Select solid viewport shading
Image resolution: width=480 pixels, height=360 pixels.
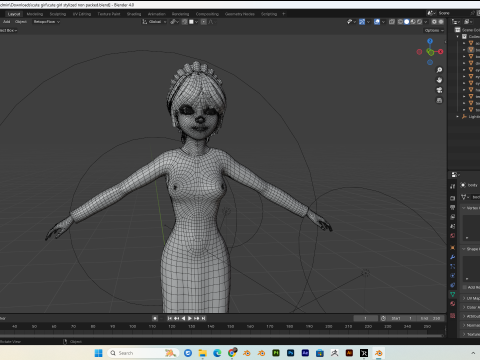406,22
